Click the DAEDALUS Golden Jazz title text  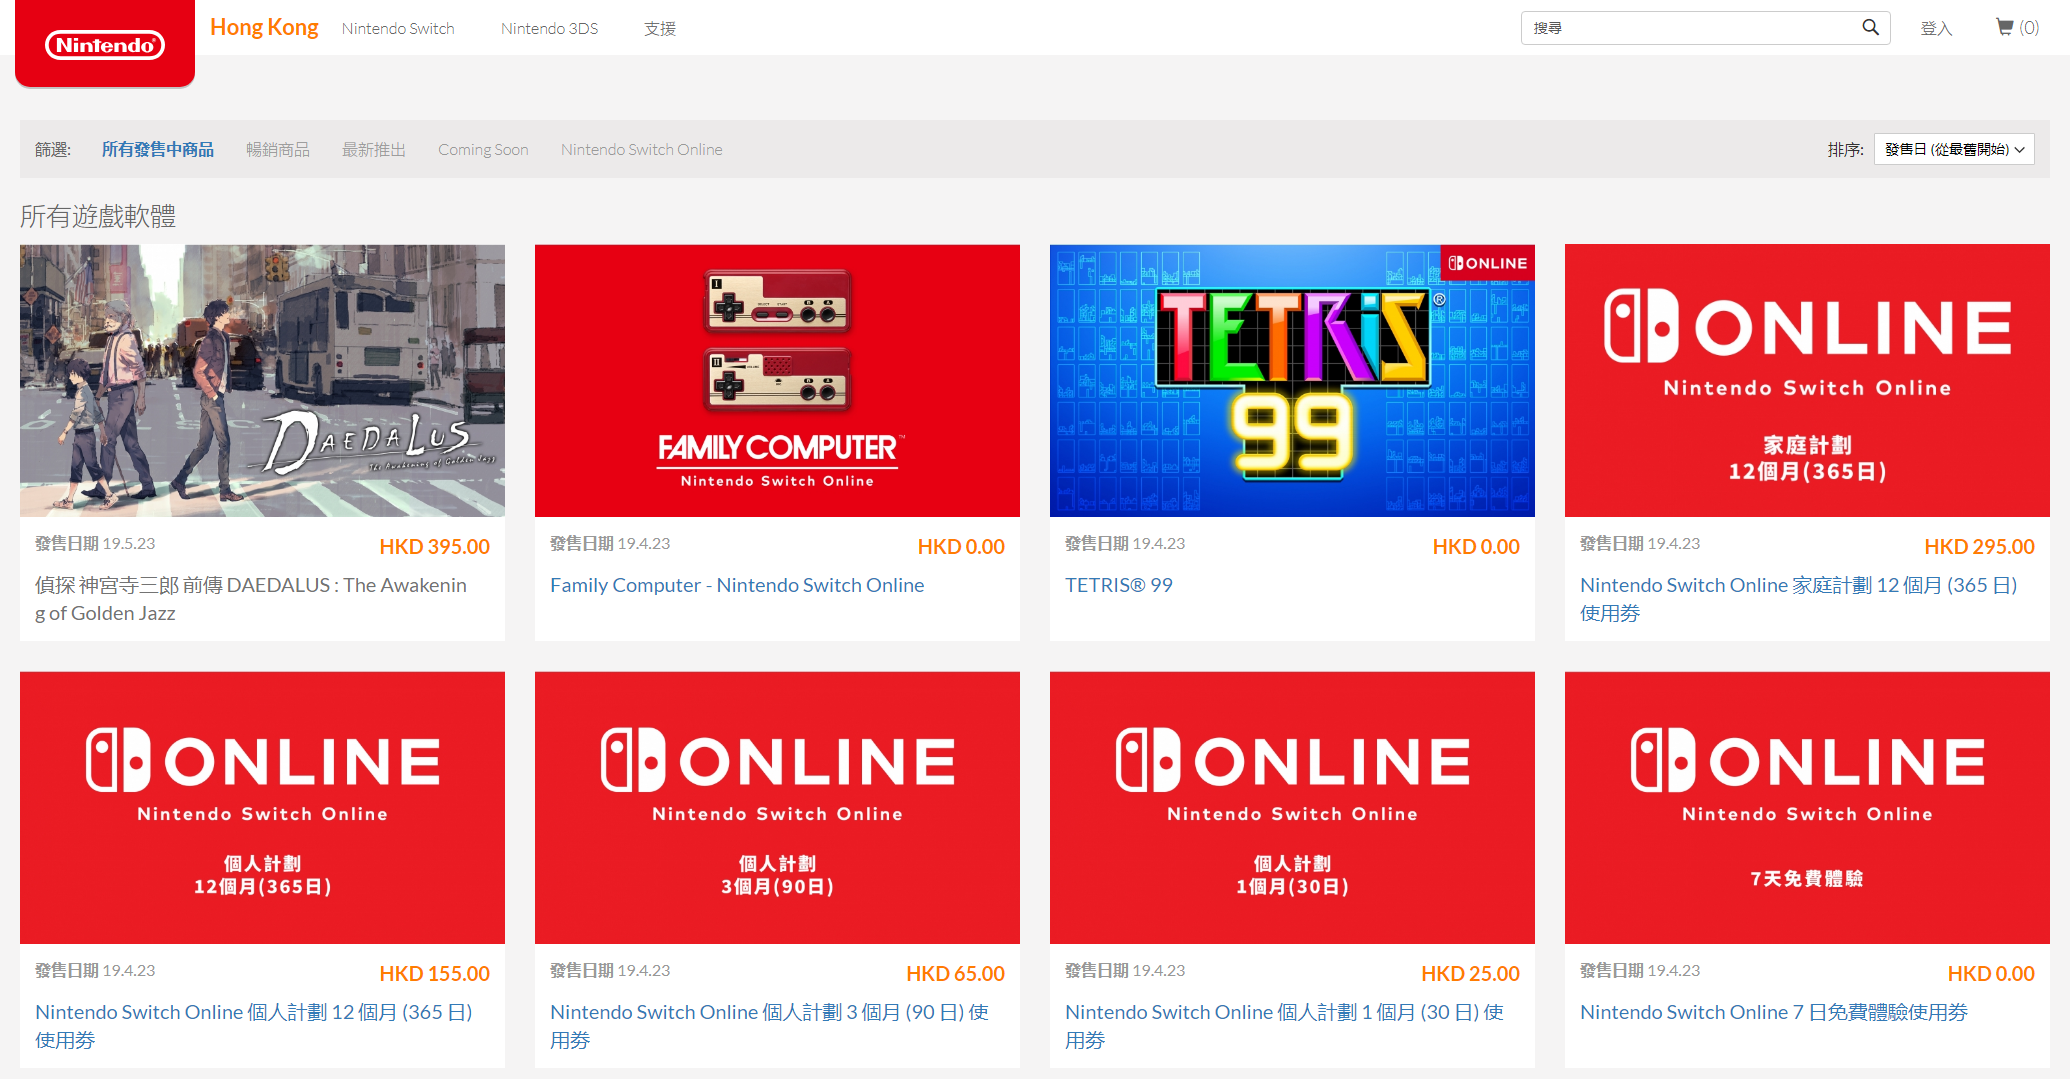(x=251, y=599)
